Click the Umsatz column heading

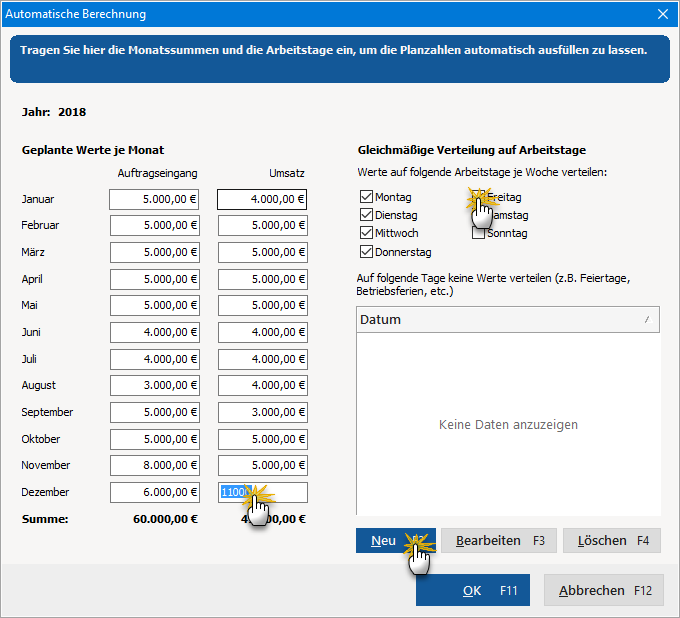point(287,173)
